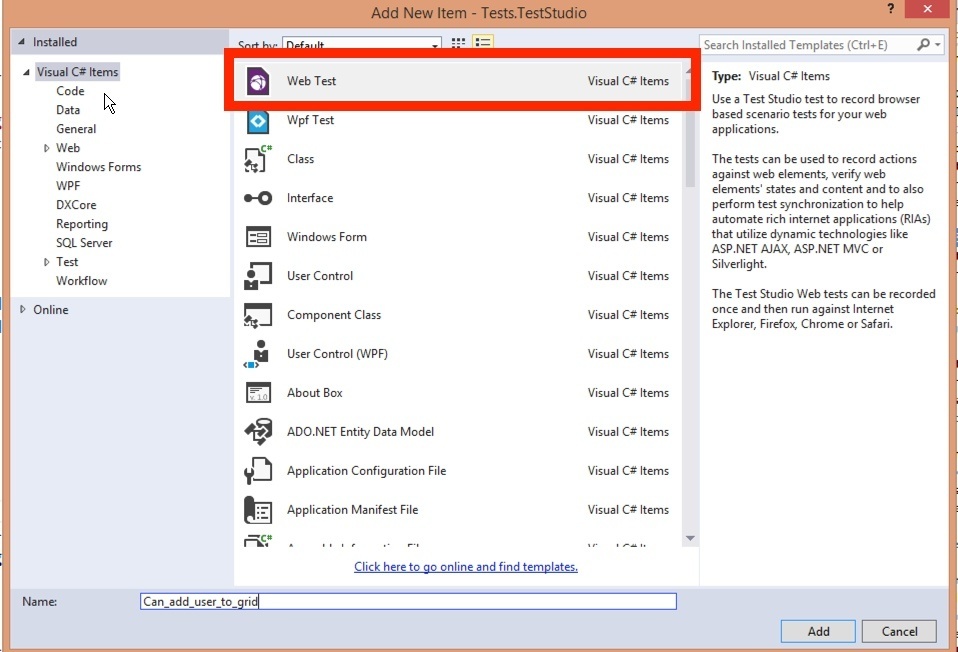This screenshot has width=958, height=652.
Task: Click the search magnifier icon
Action: (x=923, y=45)
